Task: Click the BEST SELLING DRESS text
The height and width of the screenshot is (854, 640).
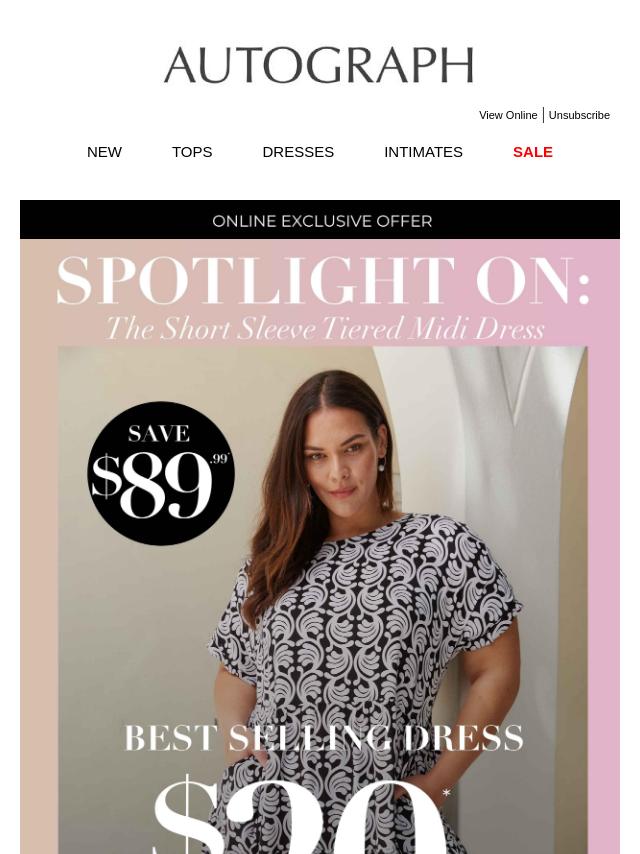Action: 324,738
